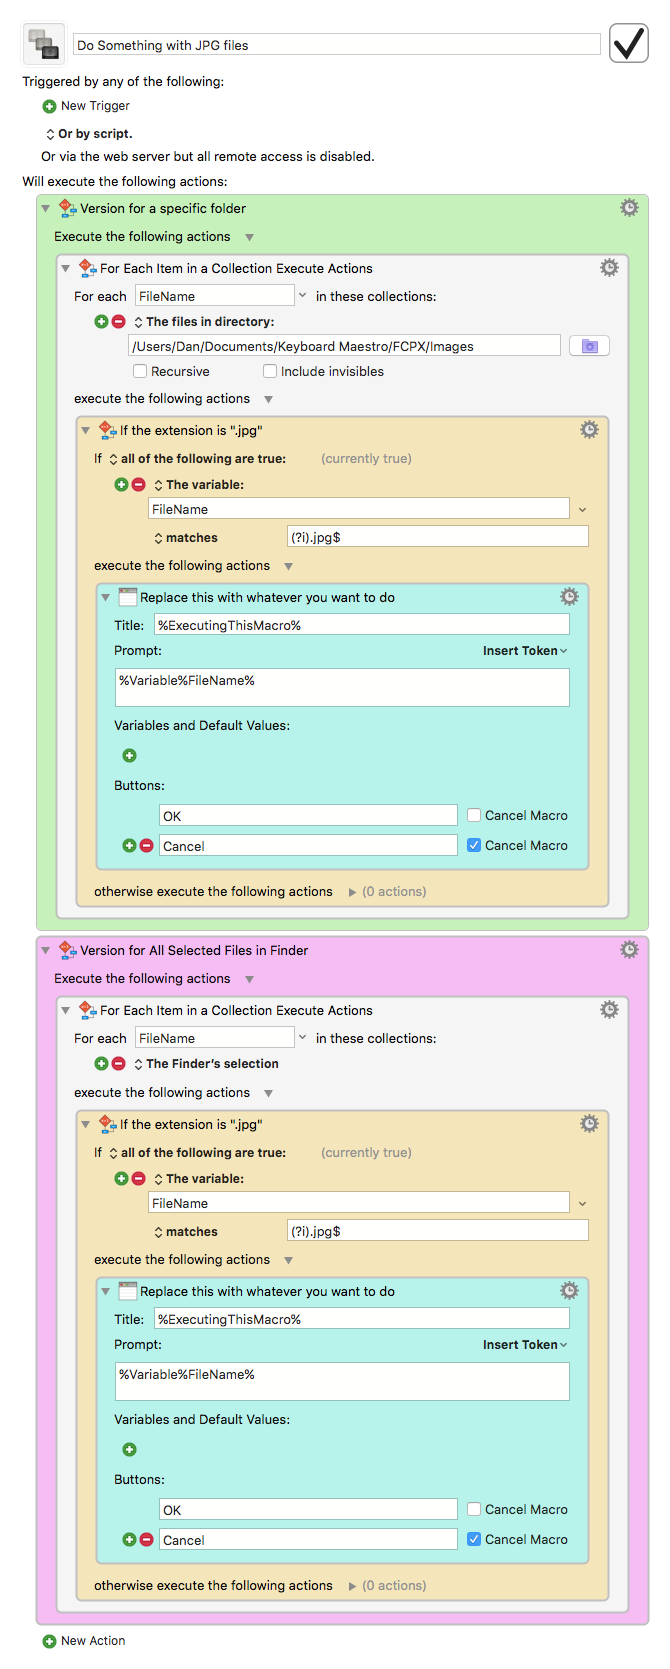The height and width of the screenshot is (1669, 670).
Task: Check 'Cancel Macro' for the OK button in the green group
Action: [x=474, y=816]
